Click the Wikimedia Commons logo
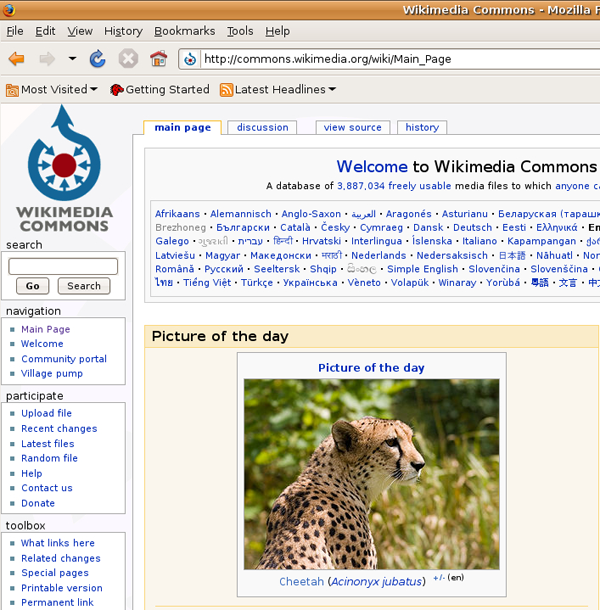 64,169
